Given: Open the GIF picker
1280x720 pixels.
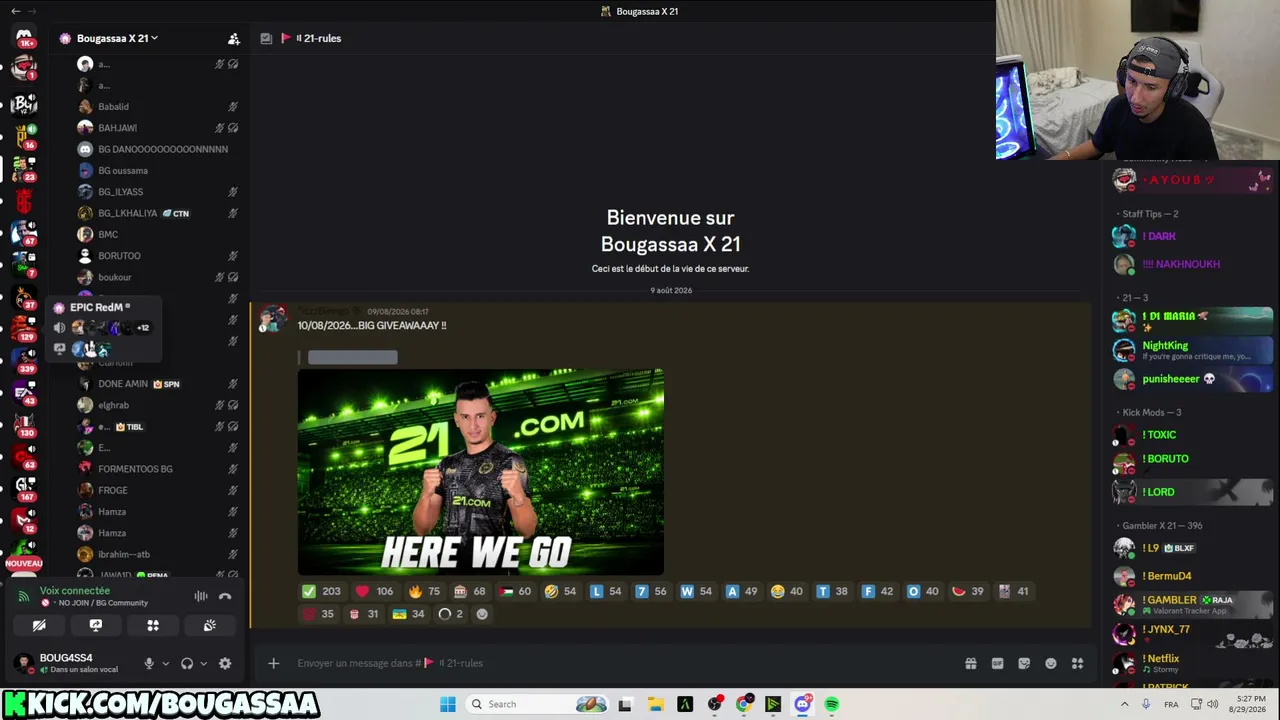Looking at the screenshot, I should point(997,663).
